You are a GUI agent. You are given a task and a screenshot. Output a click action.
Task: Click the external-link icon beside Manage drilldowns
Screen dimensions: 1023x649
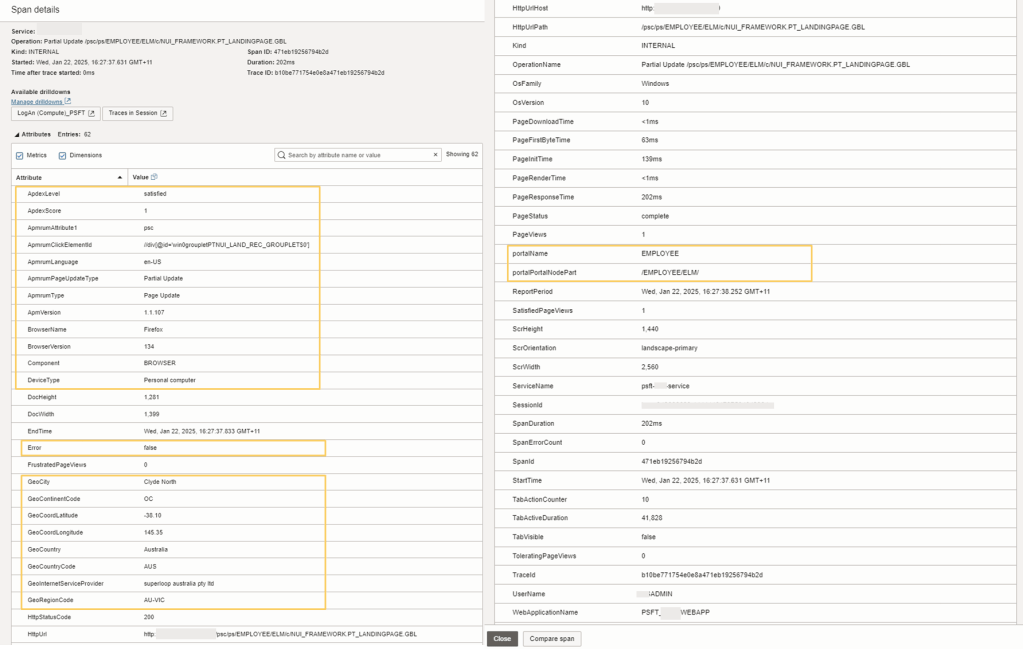coord(68,102)
